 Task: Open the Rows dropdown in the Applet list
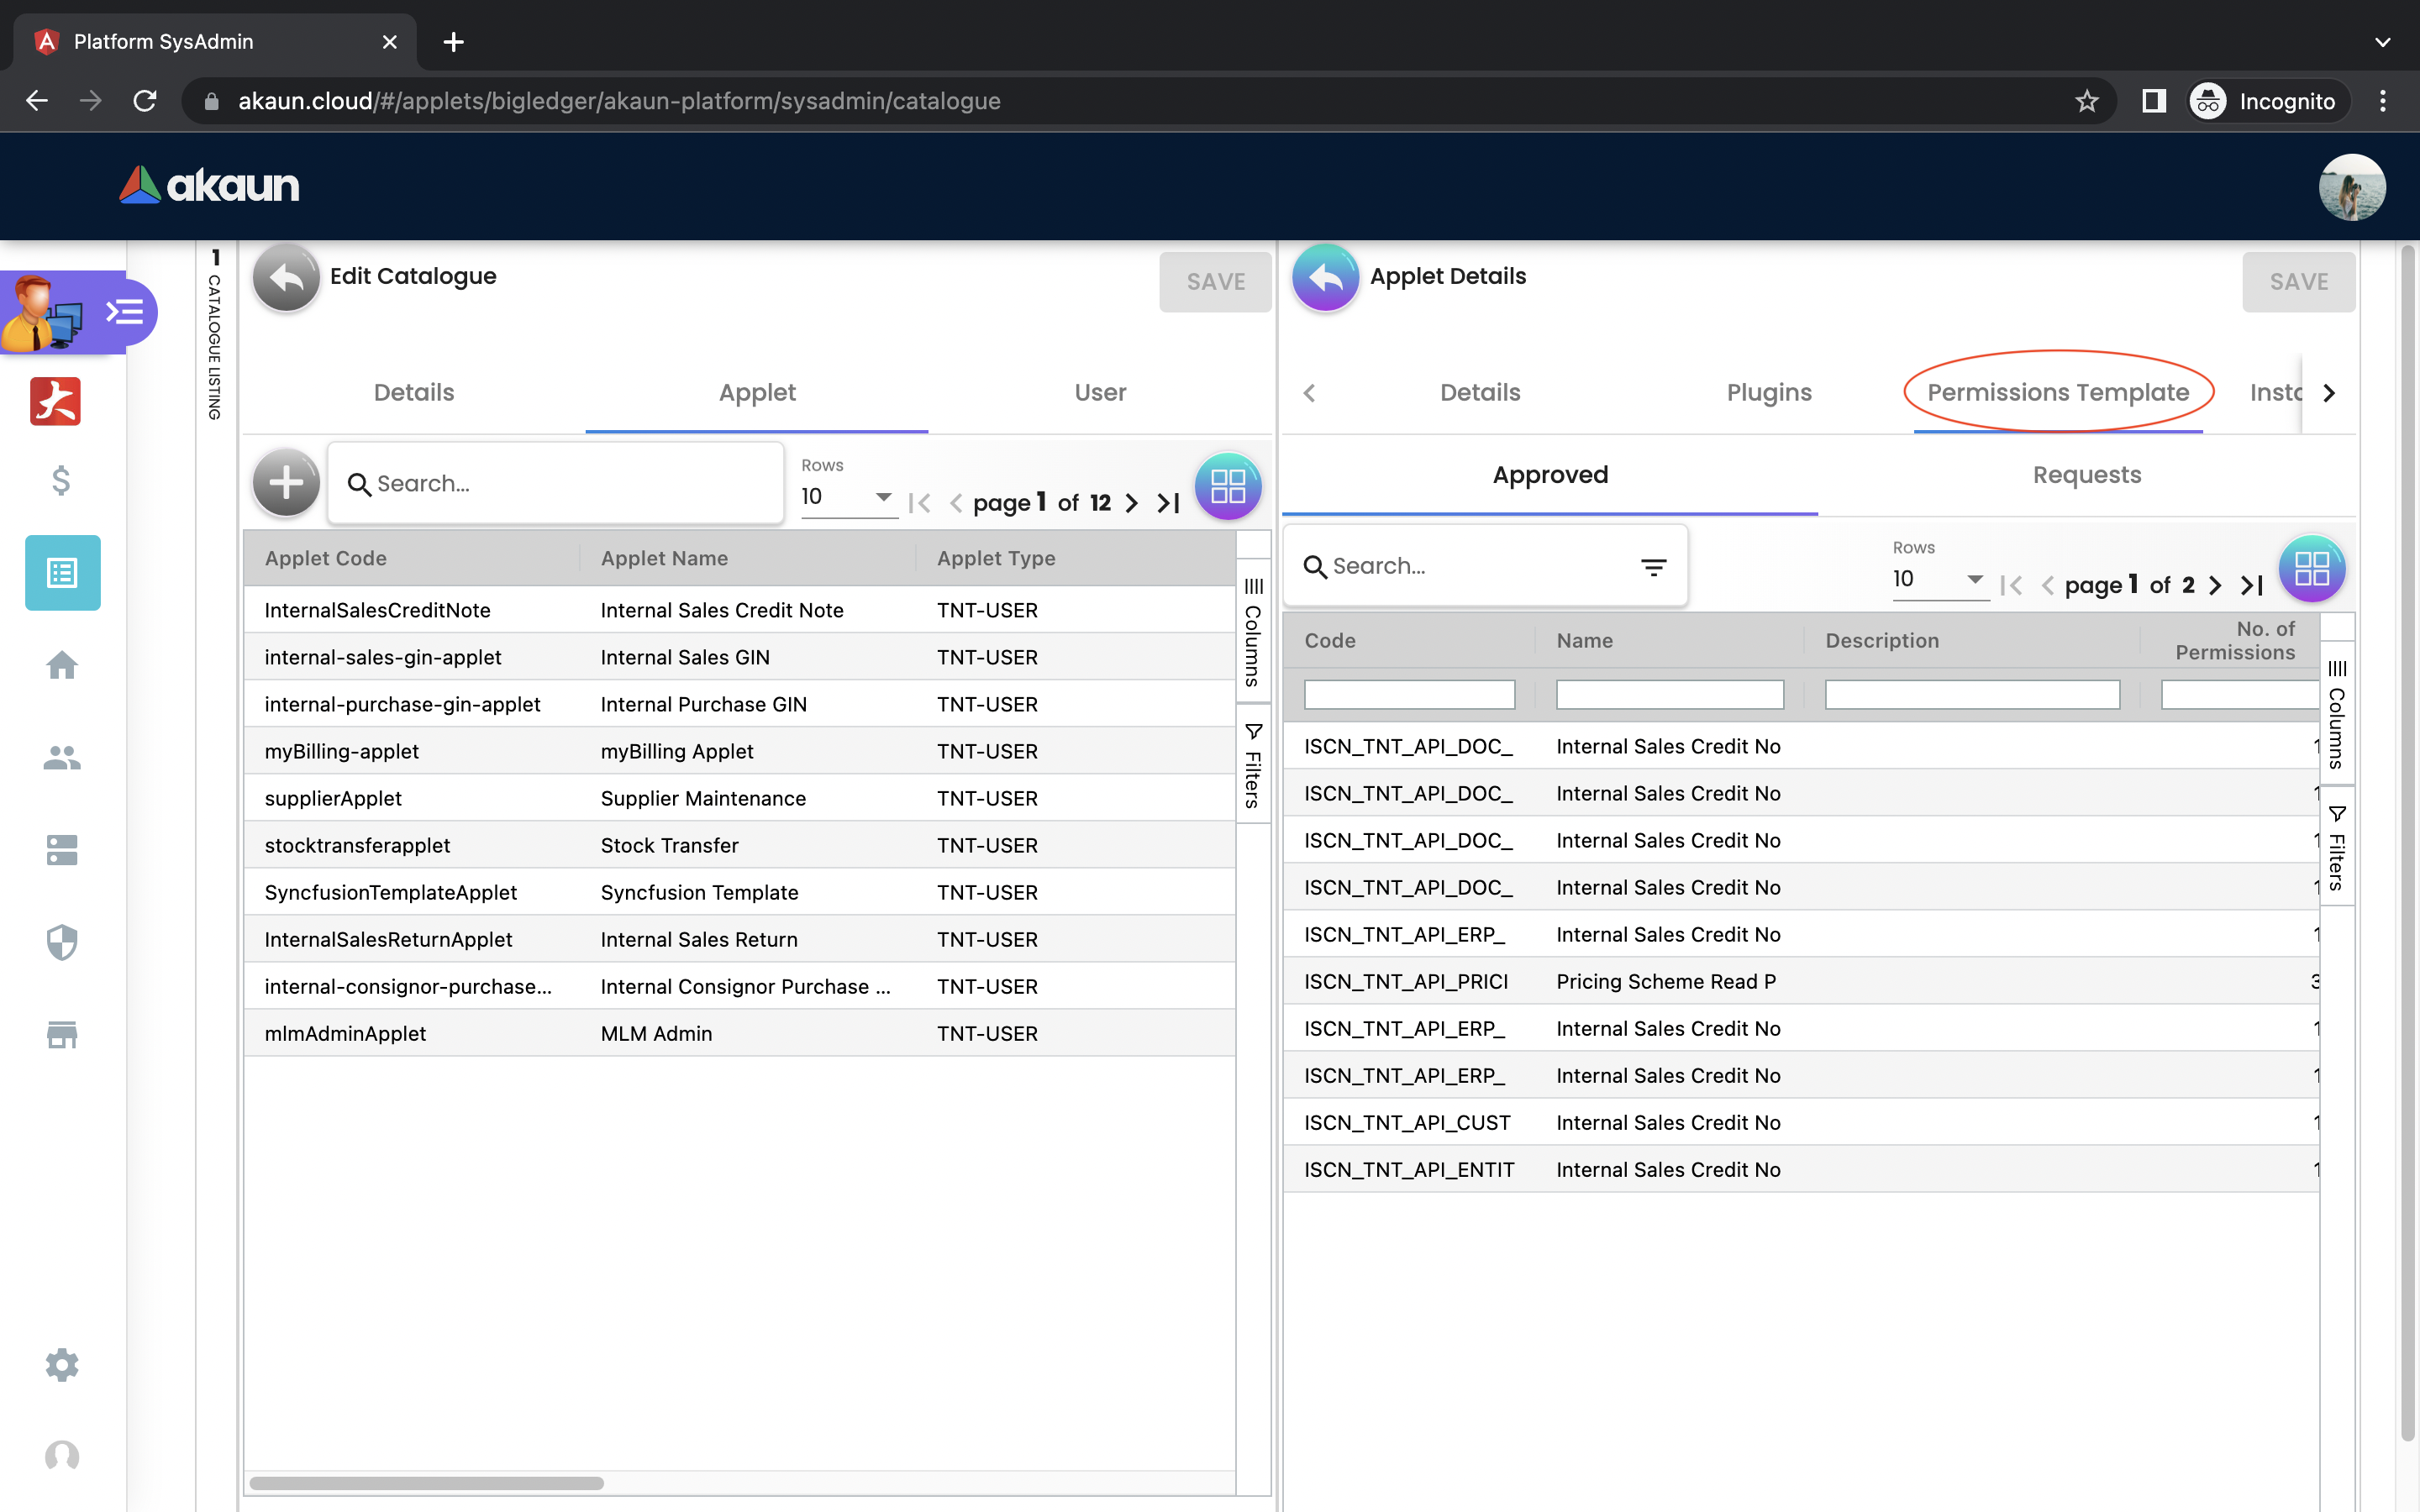click(847, 497)
